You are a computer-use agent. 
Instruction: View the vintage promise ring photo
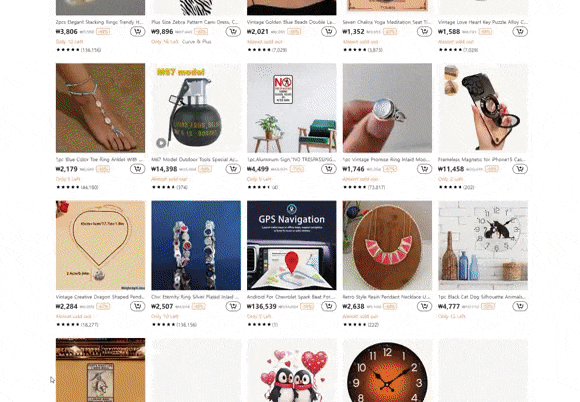387,108
